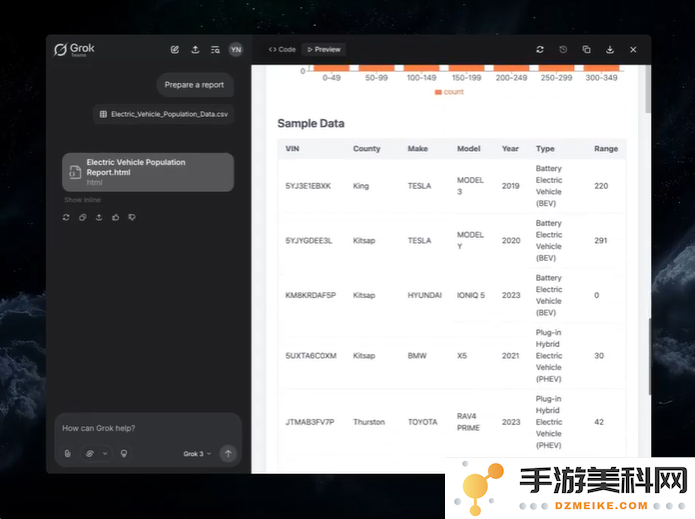Click the TOYOTA make cell

pyautogui.click(x=422, y=422)
